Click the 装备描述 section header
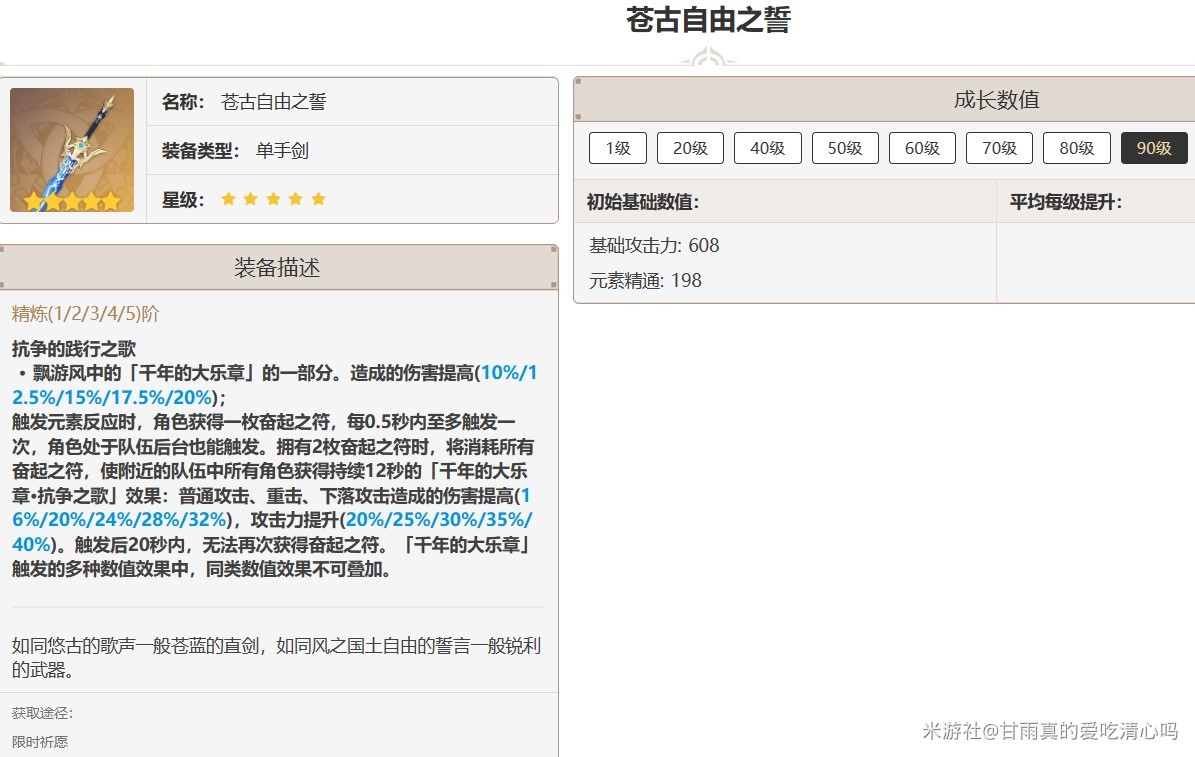The image size is (1195, 757). coord(277,268)
